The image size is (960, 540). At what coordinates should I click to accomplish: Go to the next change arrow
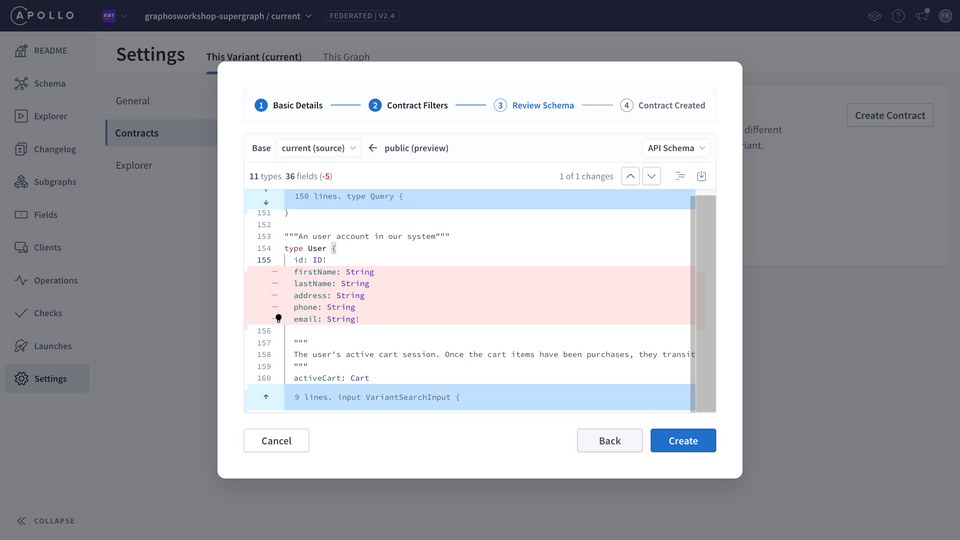coord(651,176)
